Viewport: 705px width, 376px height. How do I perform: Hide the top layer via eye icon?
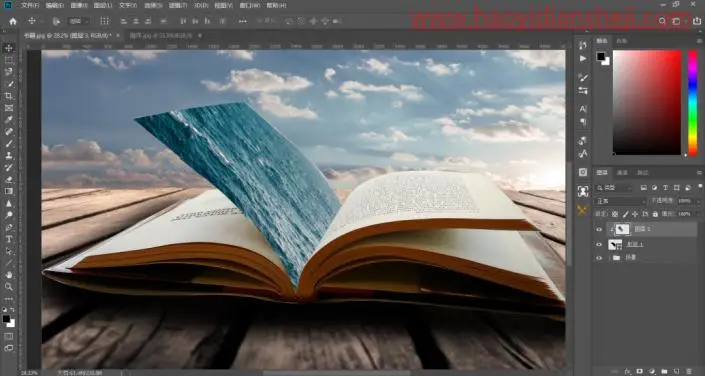[x=599, y=229]
